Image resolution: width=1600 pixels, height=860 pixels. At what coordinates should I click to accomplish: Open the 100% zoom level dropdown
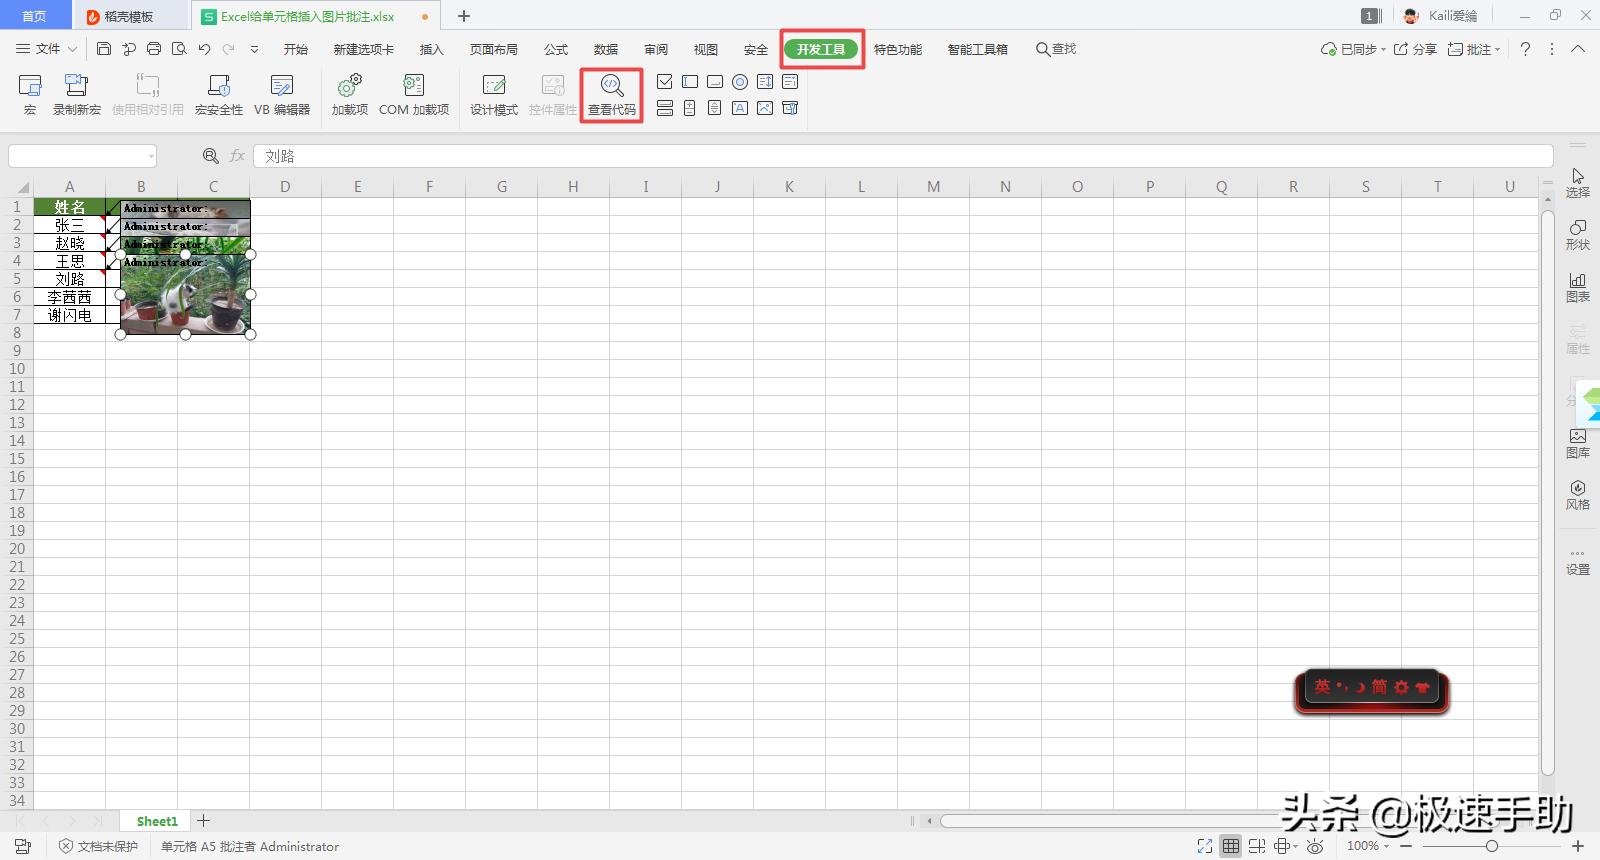coord(1368,846)
